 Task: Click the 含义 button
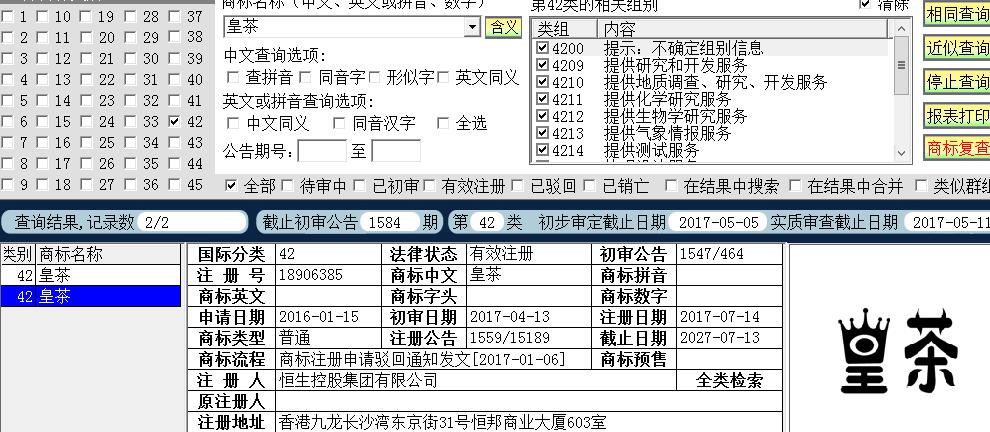503,27
